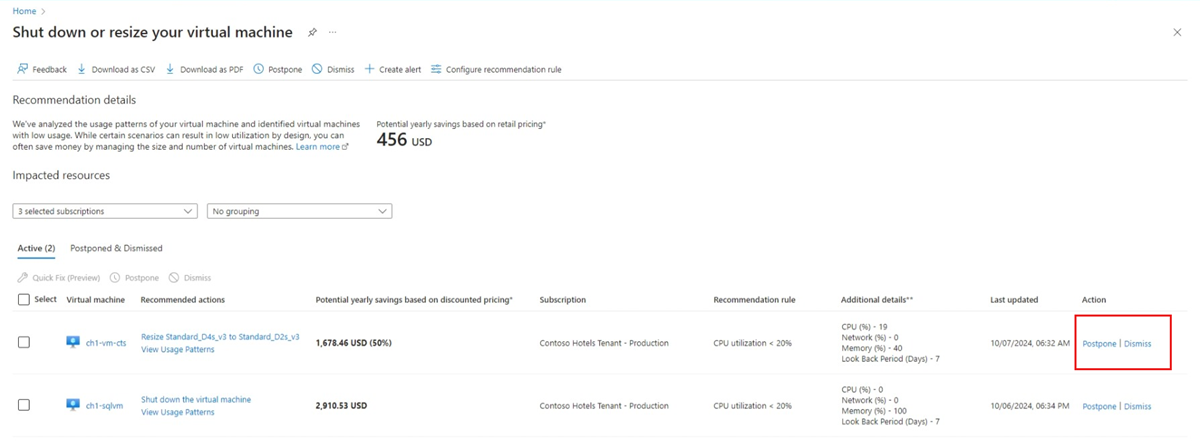Screen dimensions: 1200x446
Task: Click Resize Standard_D4s_v3 to Standard_D2s_v3 link
Action: coord(220,337)
